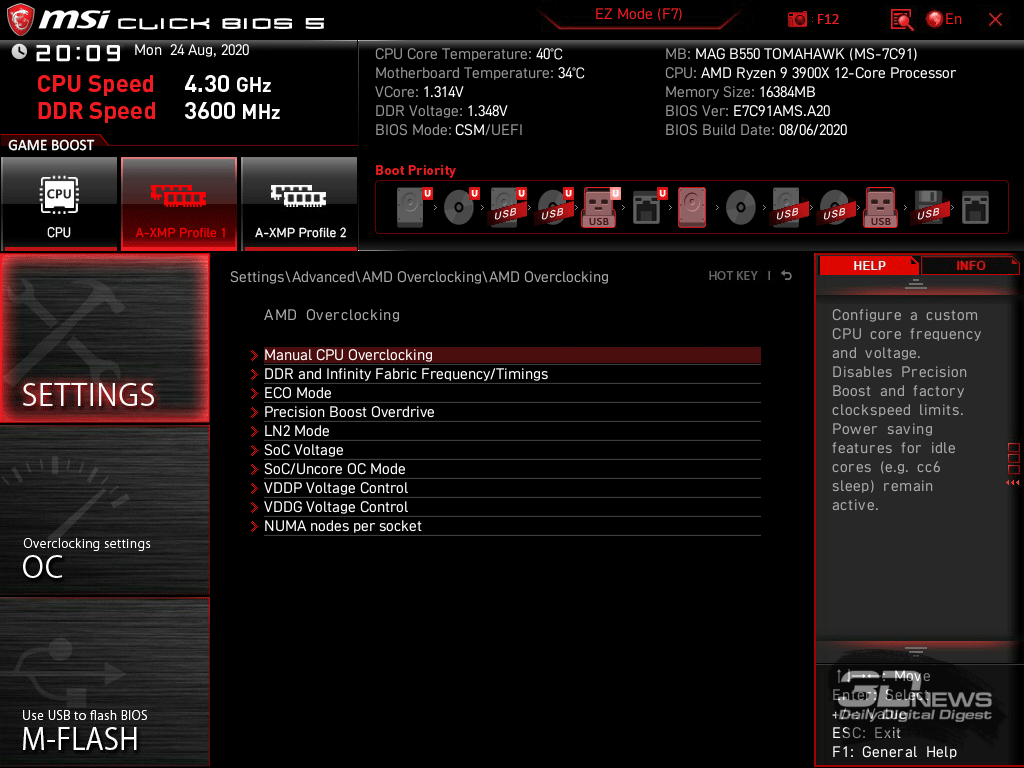This screenshot has width=1024, height=768.
Task: Select the UEFI network boot device
Action: 649,207
